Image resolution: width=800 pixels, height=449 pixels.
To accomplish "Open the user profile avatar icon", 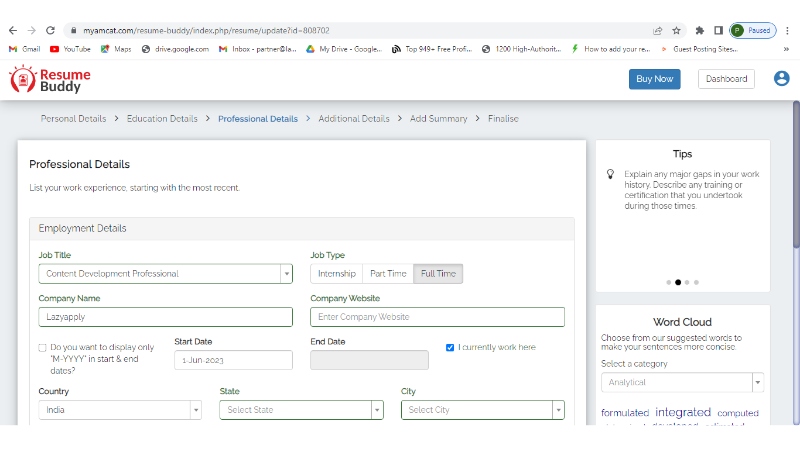I will point(781,79).
